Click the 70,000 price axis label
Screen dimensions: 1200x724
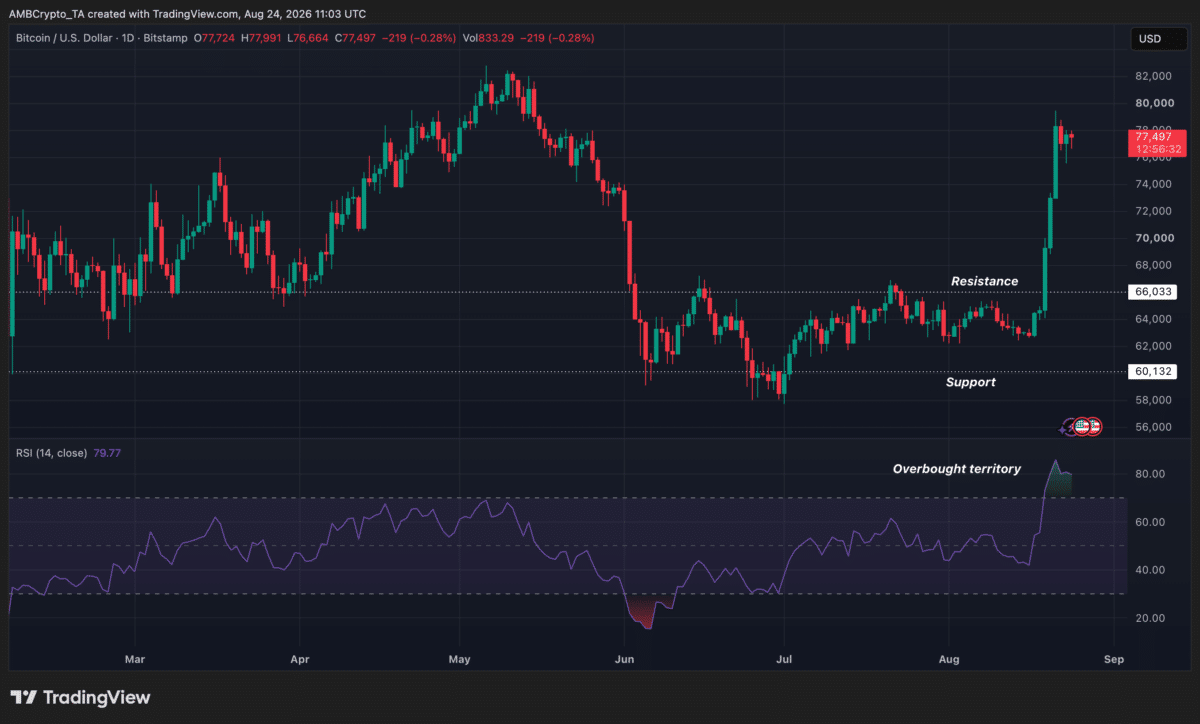[x=1154, y=238]
